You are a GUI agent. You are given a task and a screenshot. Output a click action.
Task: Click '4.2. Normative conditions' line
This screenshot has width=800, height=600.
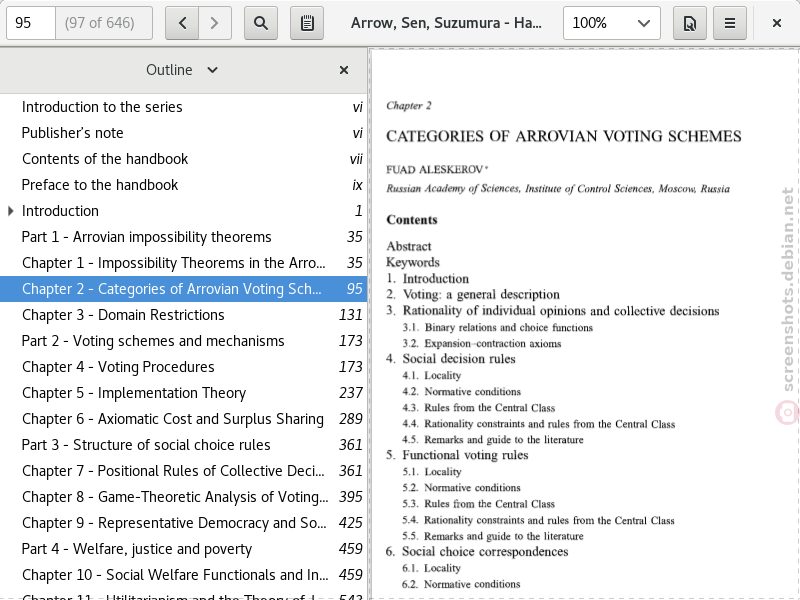point(461,392)
